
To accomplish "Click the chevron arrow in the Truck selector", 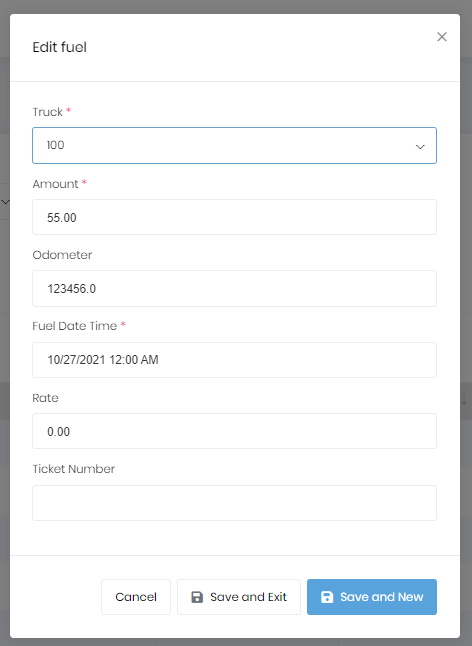I will (x=420, y=147).
